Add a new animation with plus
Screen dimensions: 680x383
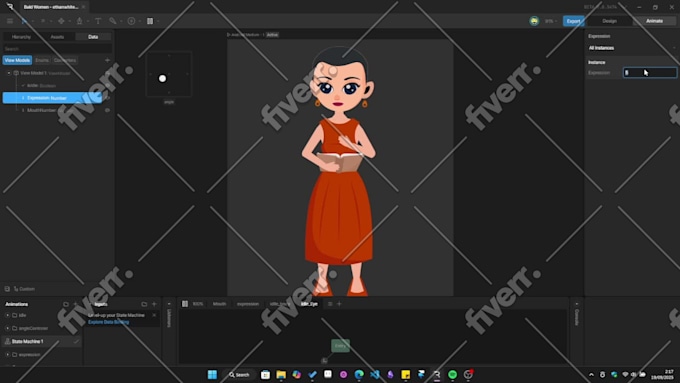[x=75, y=304]
